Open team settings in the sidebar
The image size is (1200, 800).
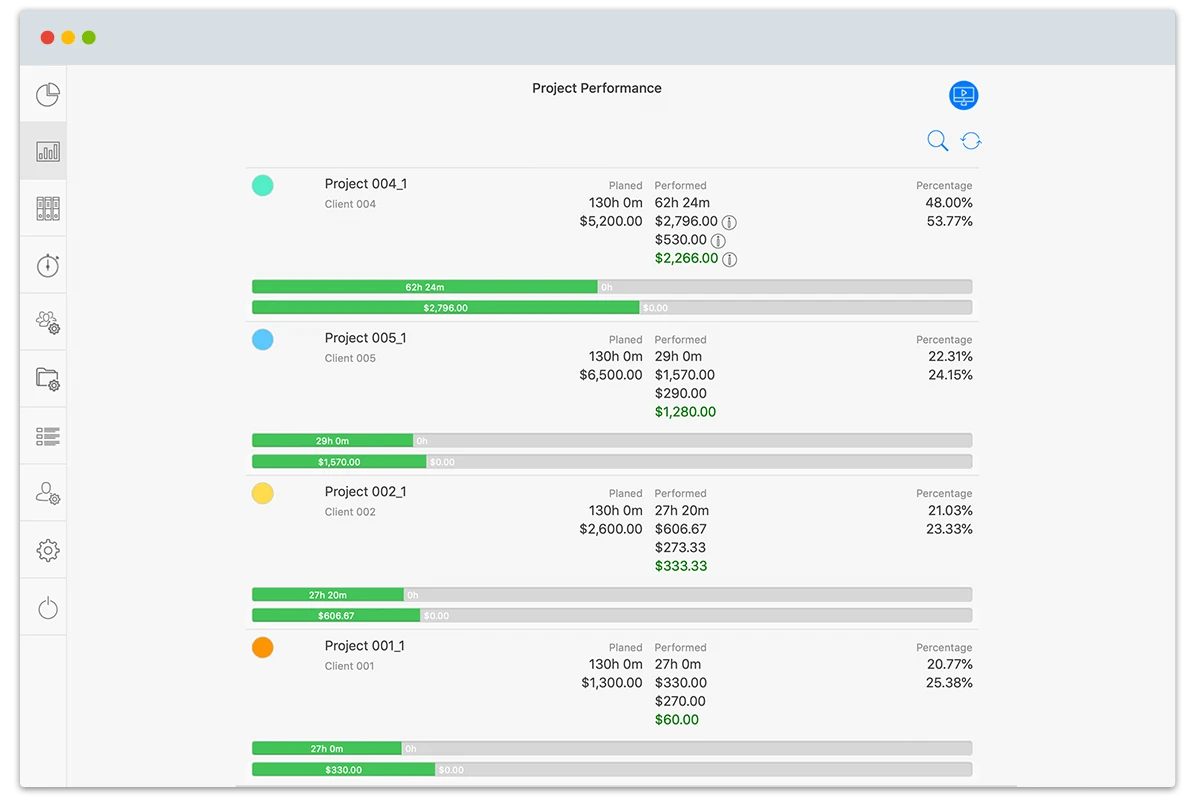(x=46, y=321)
